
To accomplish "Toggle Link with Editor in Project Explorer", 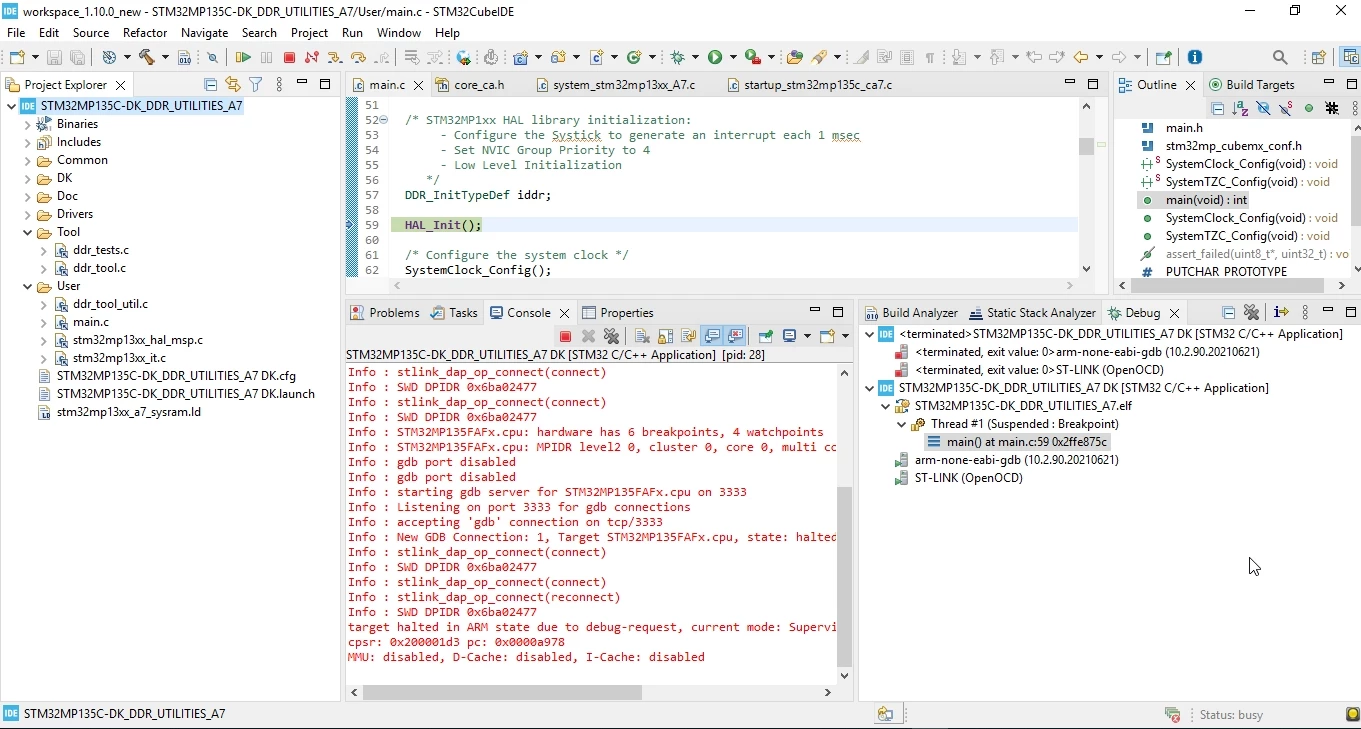I will click(x=233, y=85).
